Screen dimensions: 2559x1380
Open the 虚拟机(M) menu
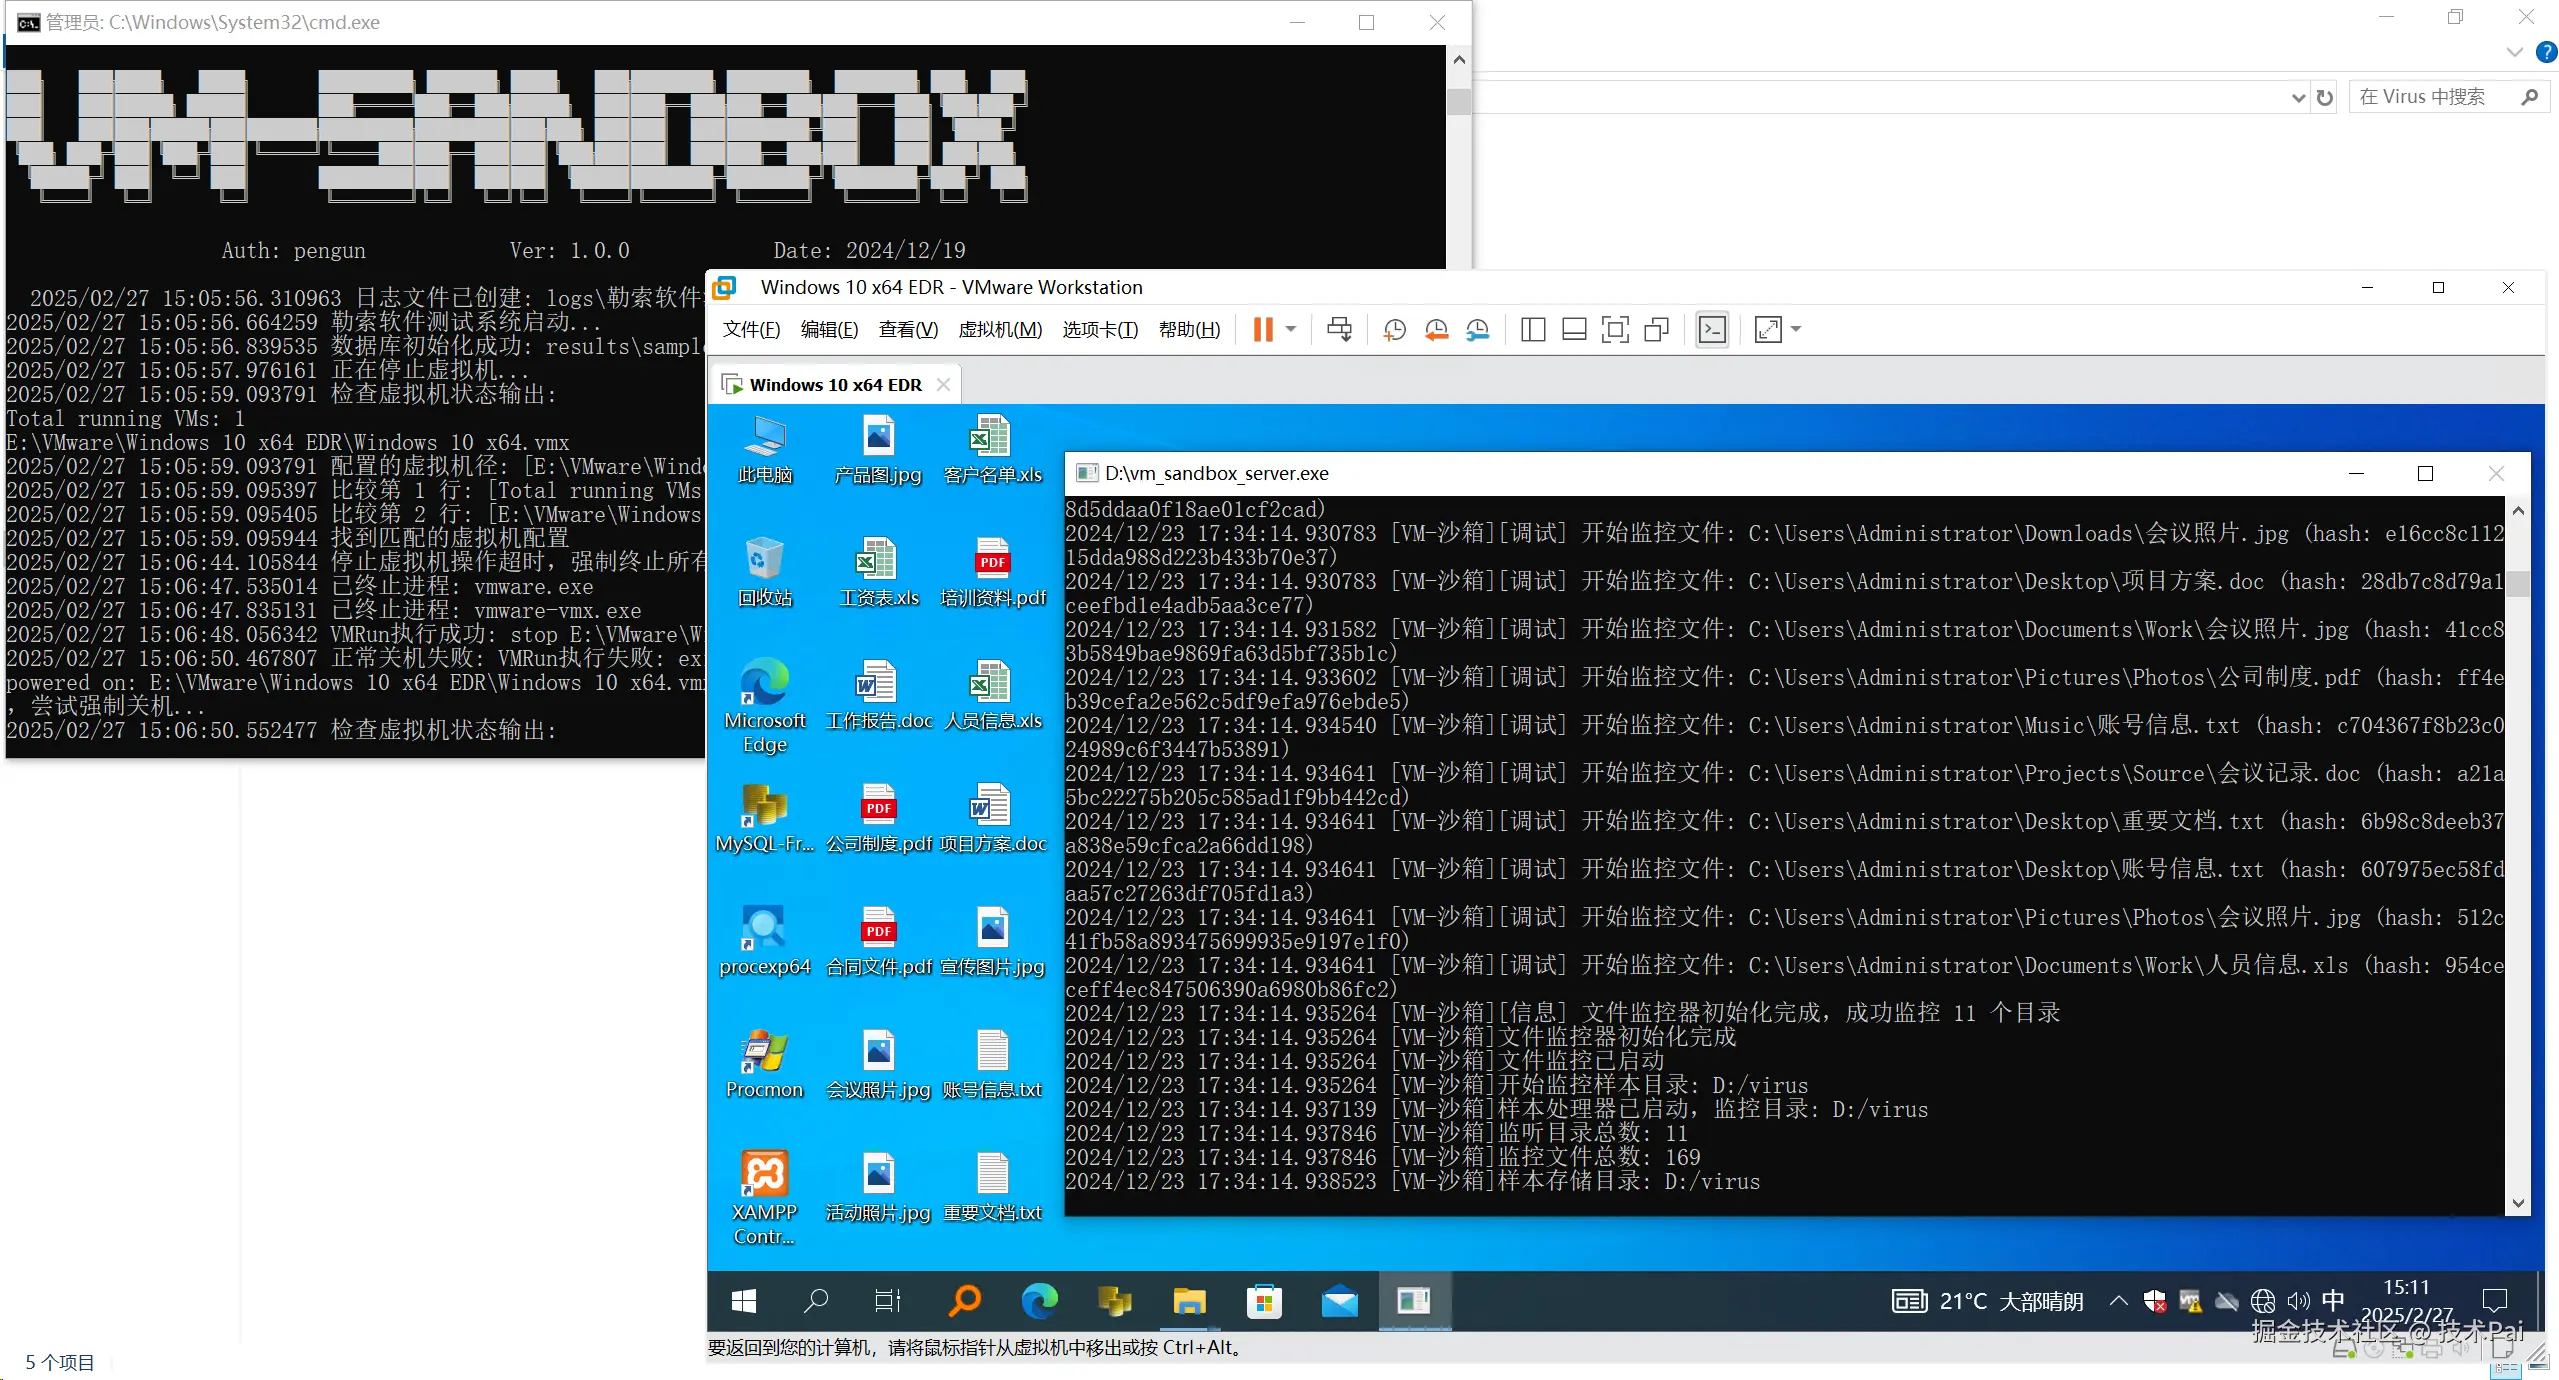999,330
